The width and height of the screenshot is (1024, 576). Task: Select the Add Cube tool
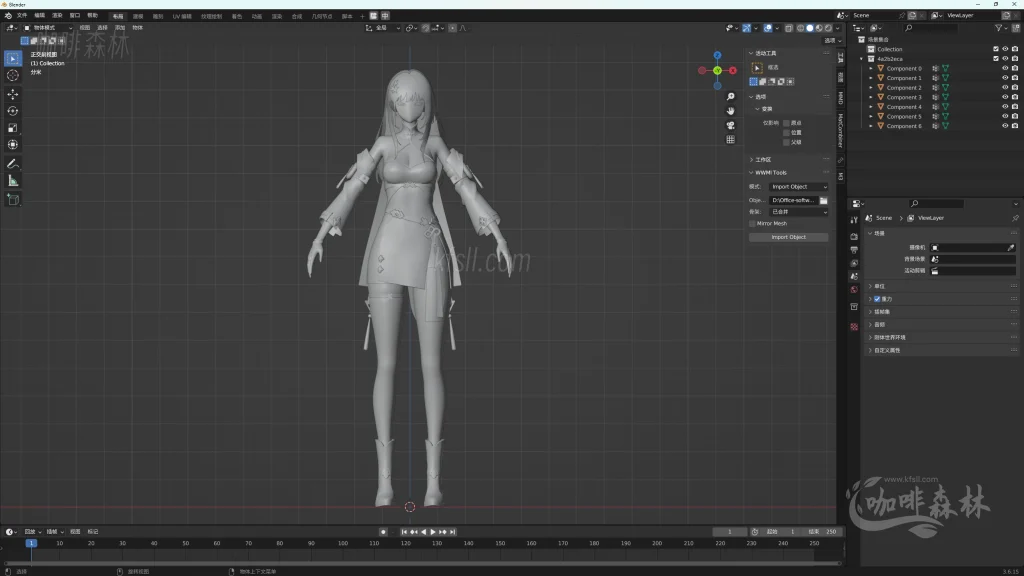[x=12, y=200]
